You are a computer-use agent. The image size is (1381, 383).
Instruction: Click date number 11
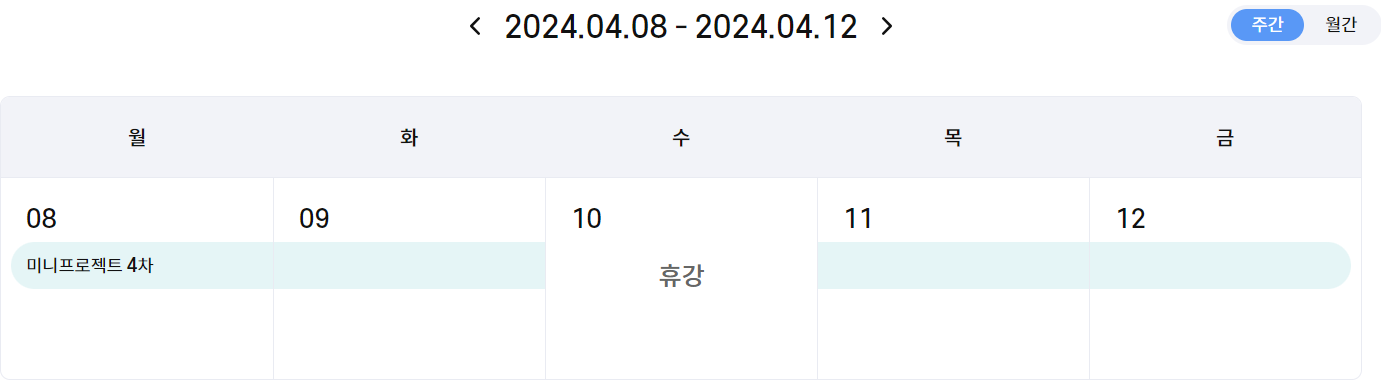(858, 219)
